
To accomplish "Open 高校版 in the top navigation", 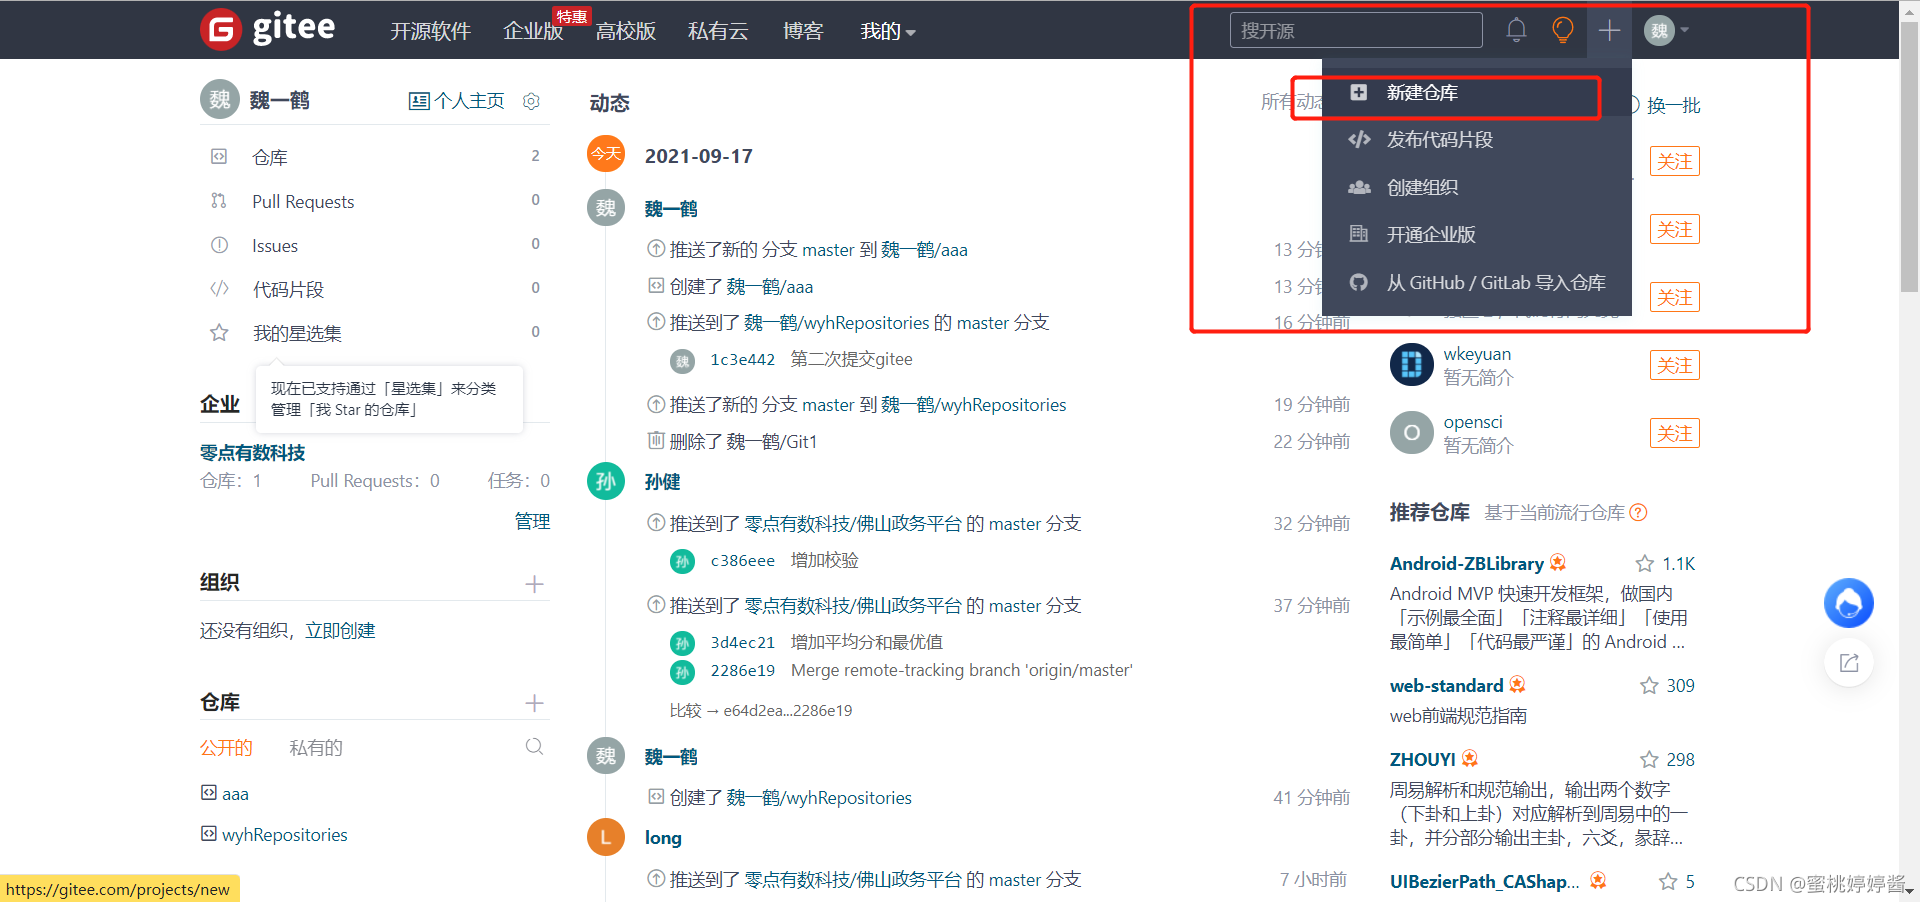I will click(625, 31).
